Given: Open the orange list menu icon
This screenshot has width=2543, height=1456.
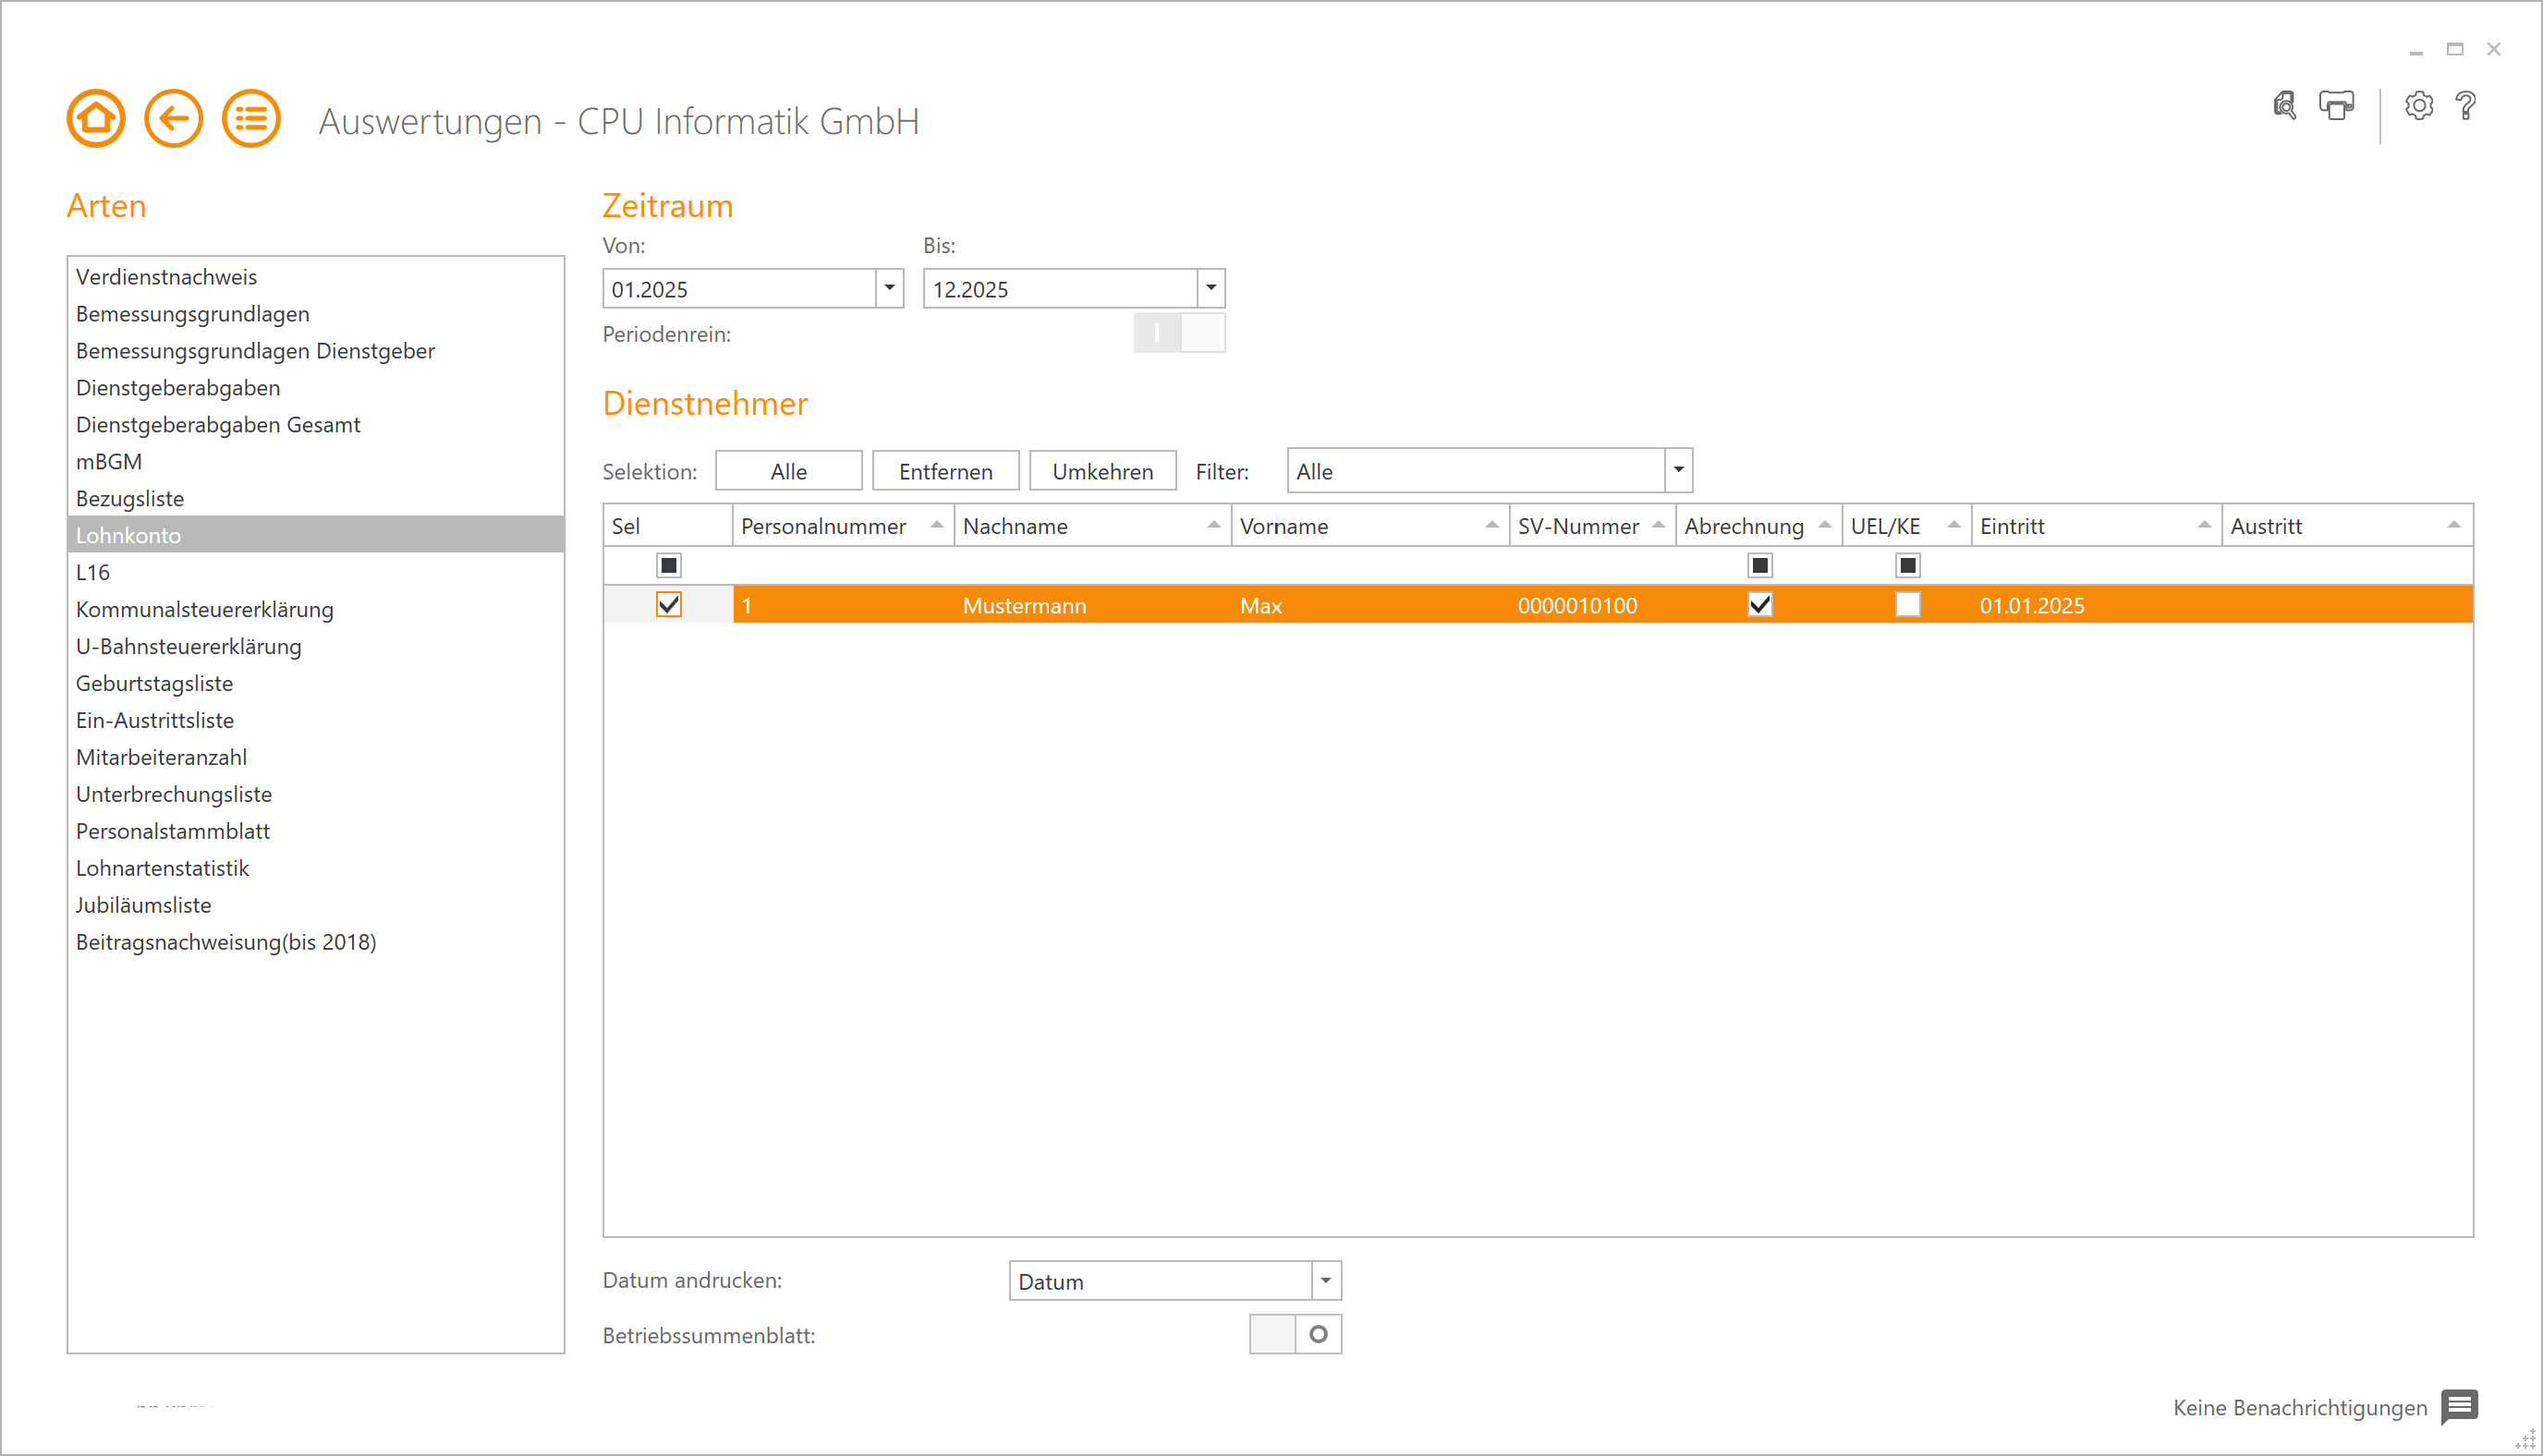Looking at the screenshot, I should (x=249, y=117).
